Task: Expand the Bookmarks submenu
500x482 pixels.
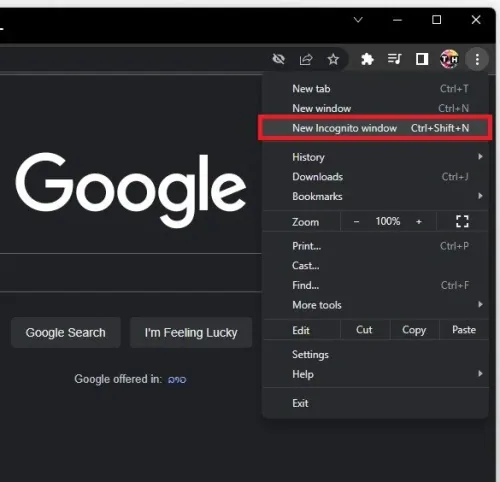Action: [x=375, y=196]
